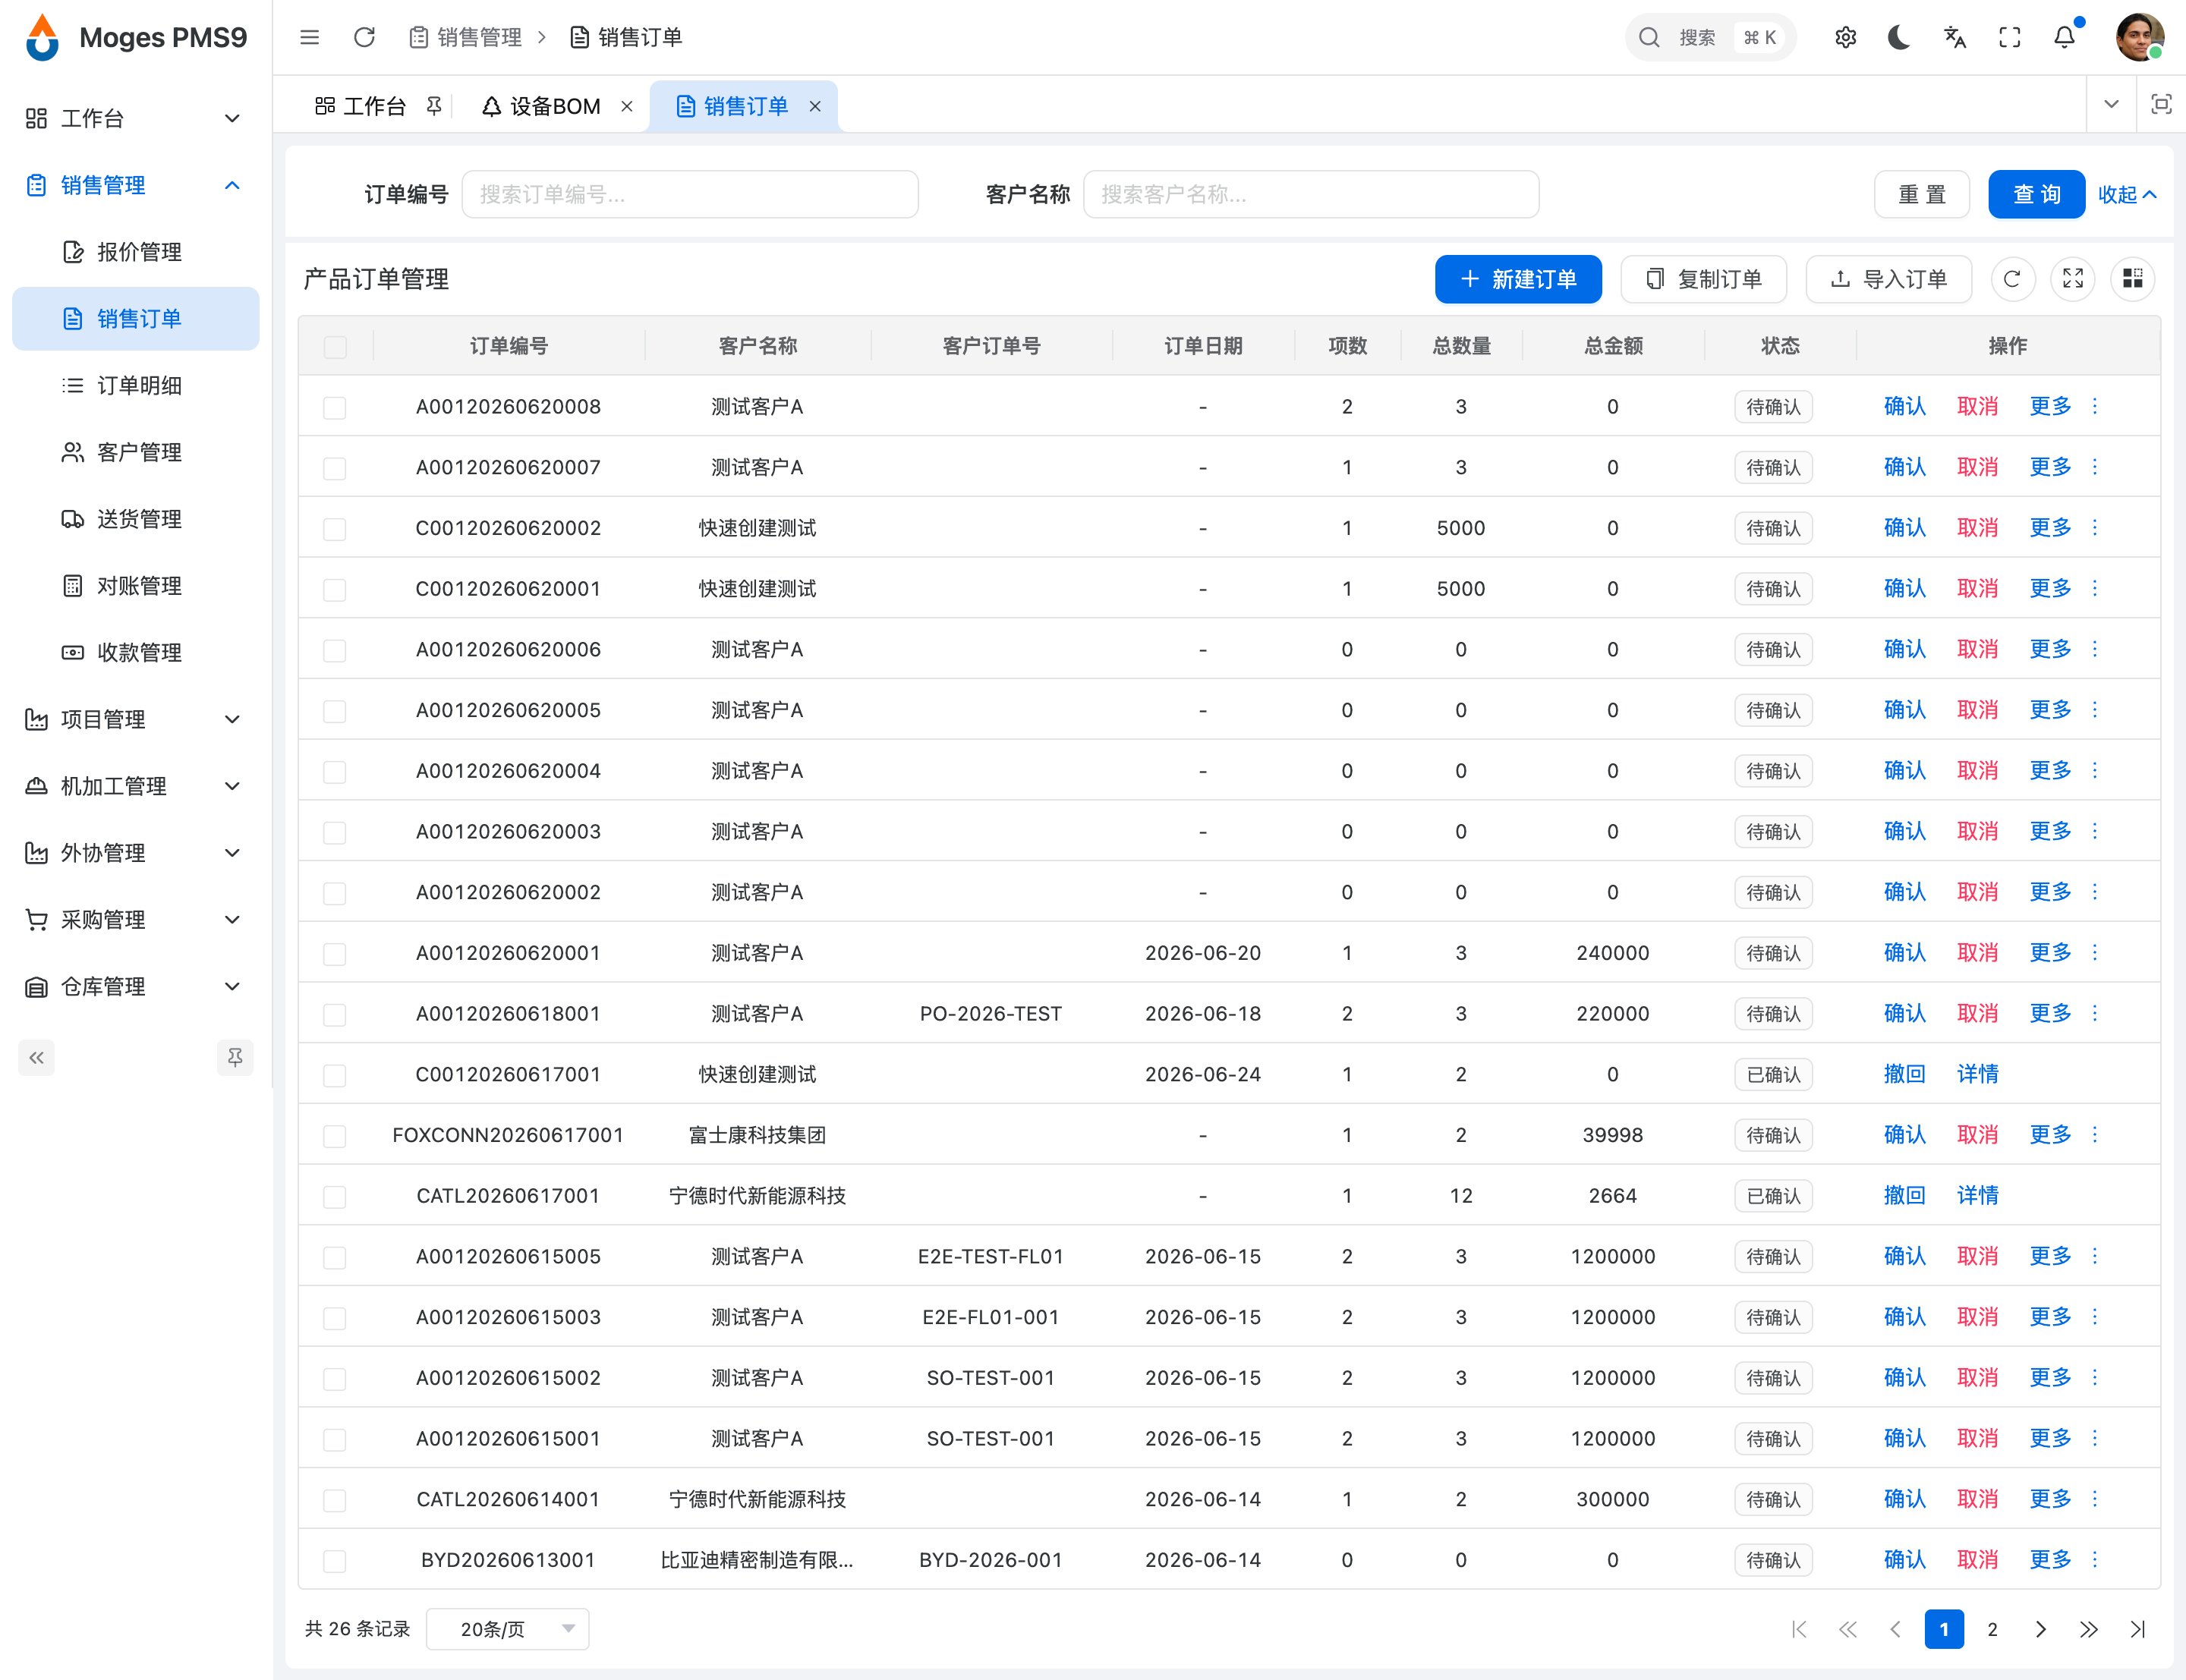Go to page 2
Viewport: 2186px width, 1680px height.
[1992, 1629]
